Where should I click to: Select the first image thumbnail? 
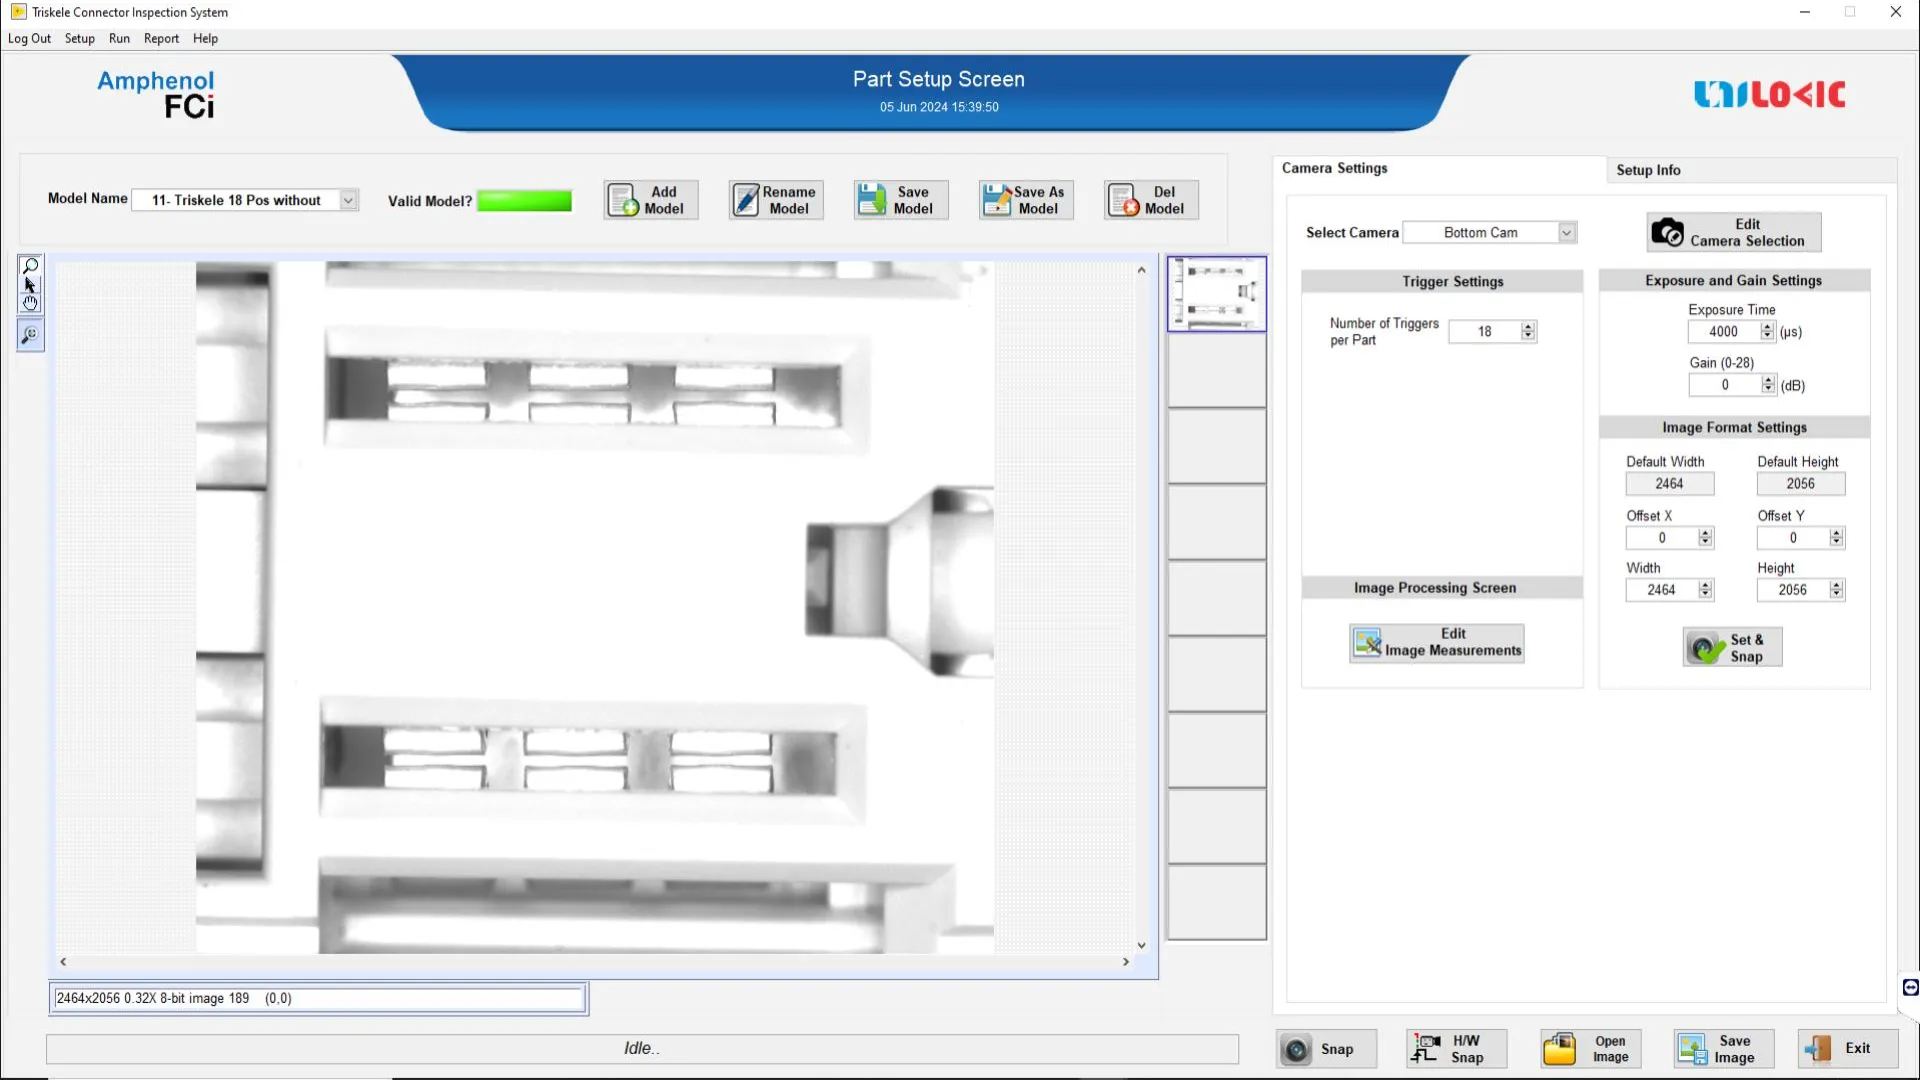(1216, 294)
